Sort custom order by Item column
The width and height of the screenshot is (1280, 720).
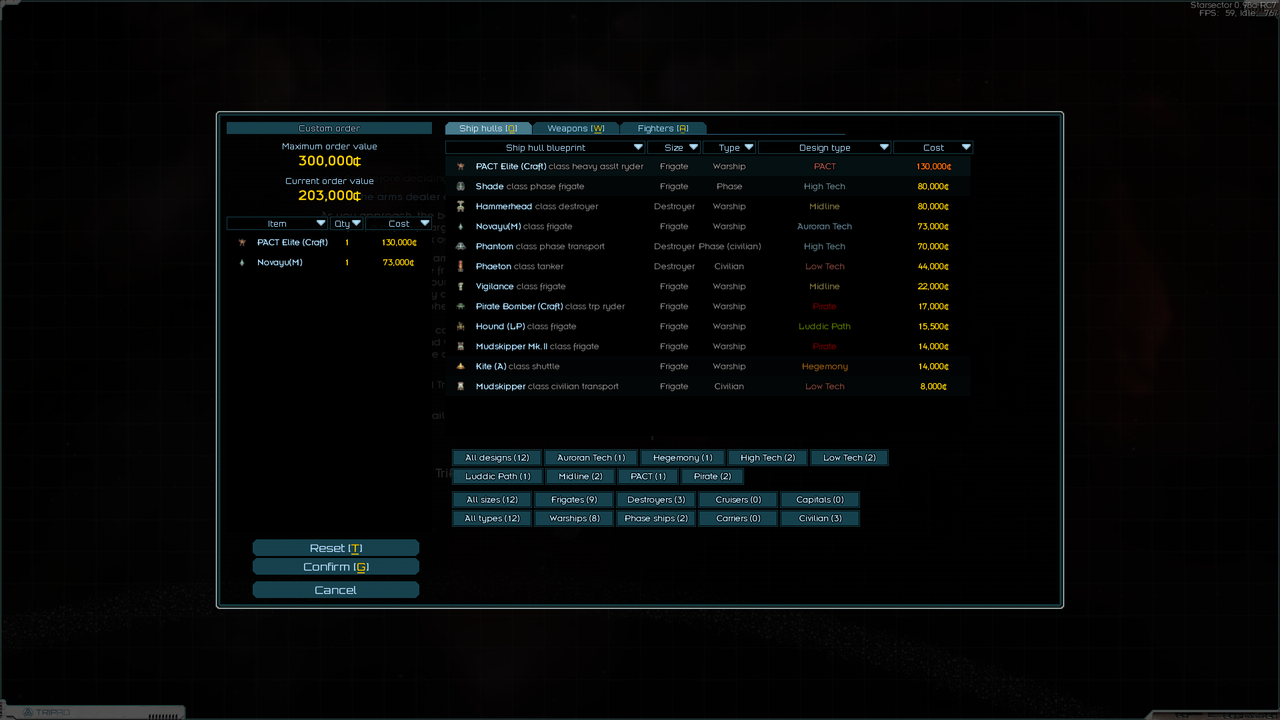point(278,223)
